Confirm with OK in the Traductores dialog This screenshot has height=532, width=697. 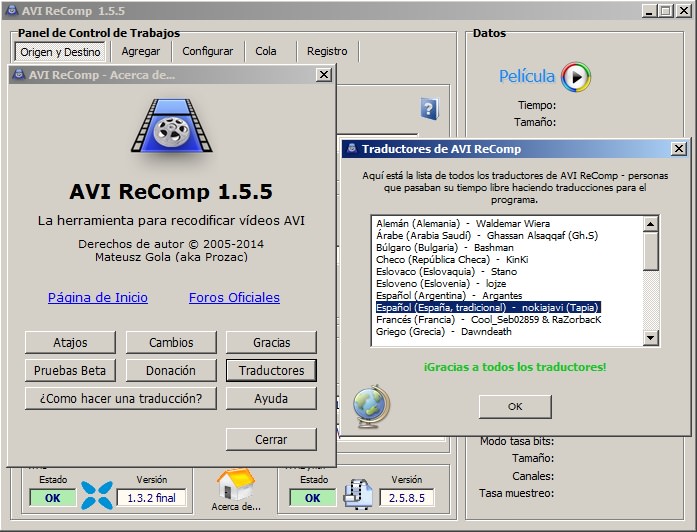pyautogui.click(x=515, y=407)
